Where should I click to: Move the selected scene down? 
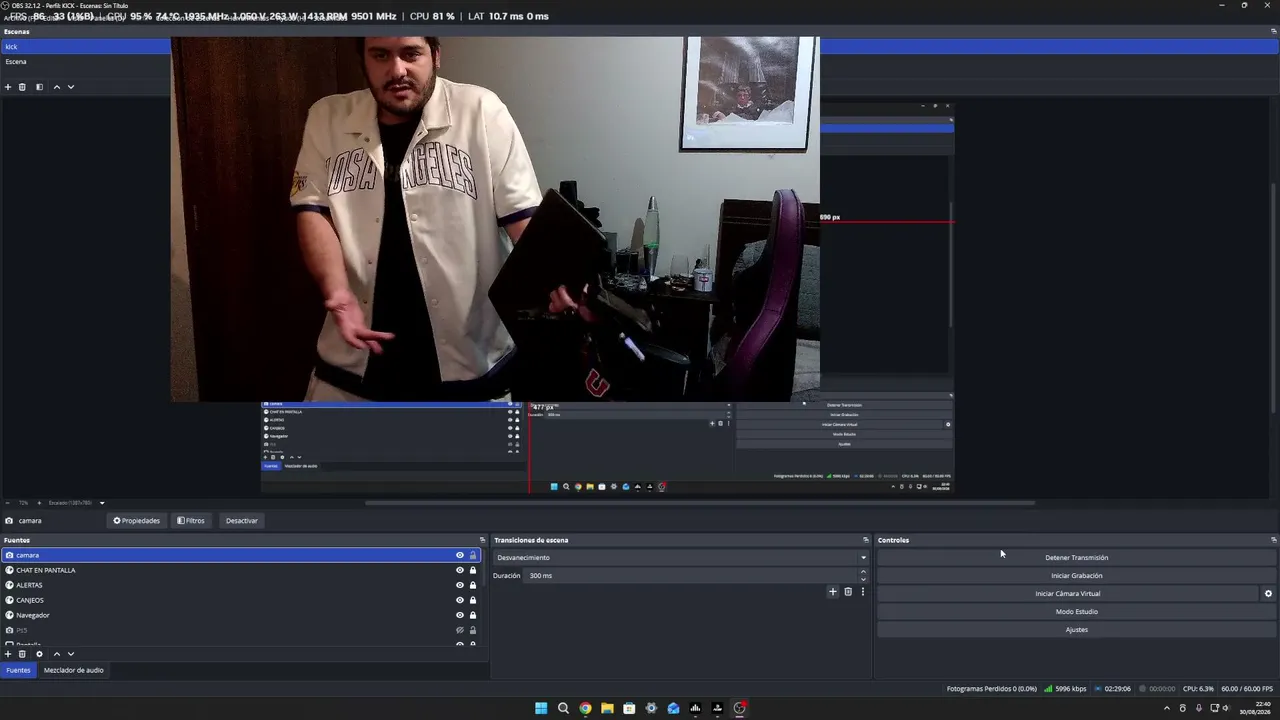70,87
